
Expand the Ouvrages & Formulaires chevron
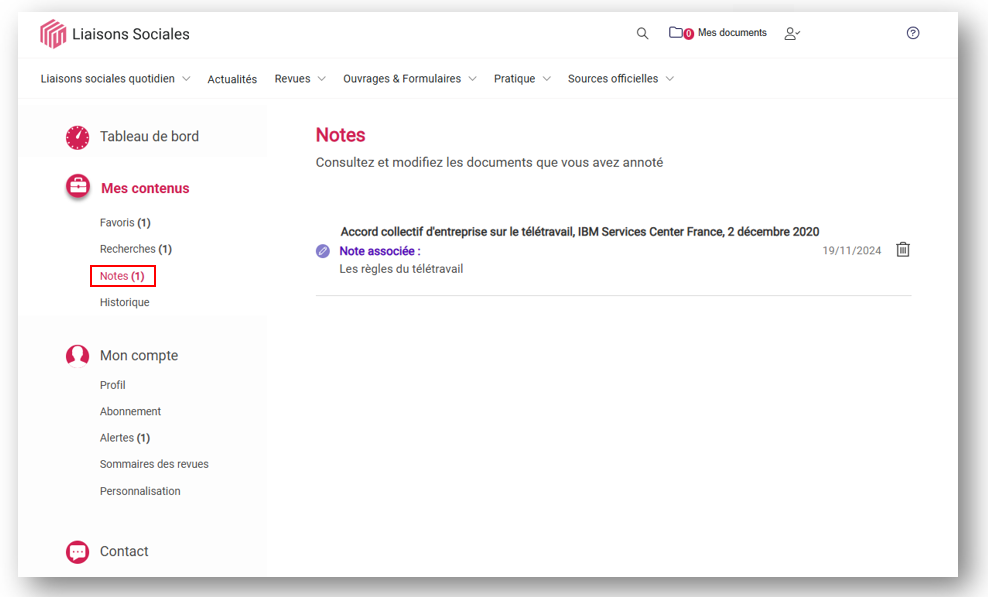pyautogui.click(x=472, y=79)
